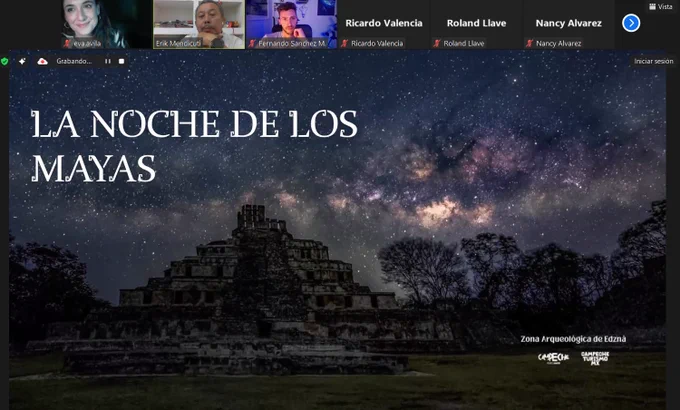Click muted mic icon beside Roland Llave label
This screenshot has height=410, width=680.
click(437, 43)
